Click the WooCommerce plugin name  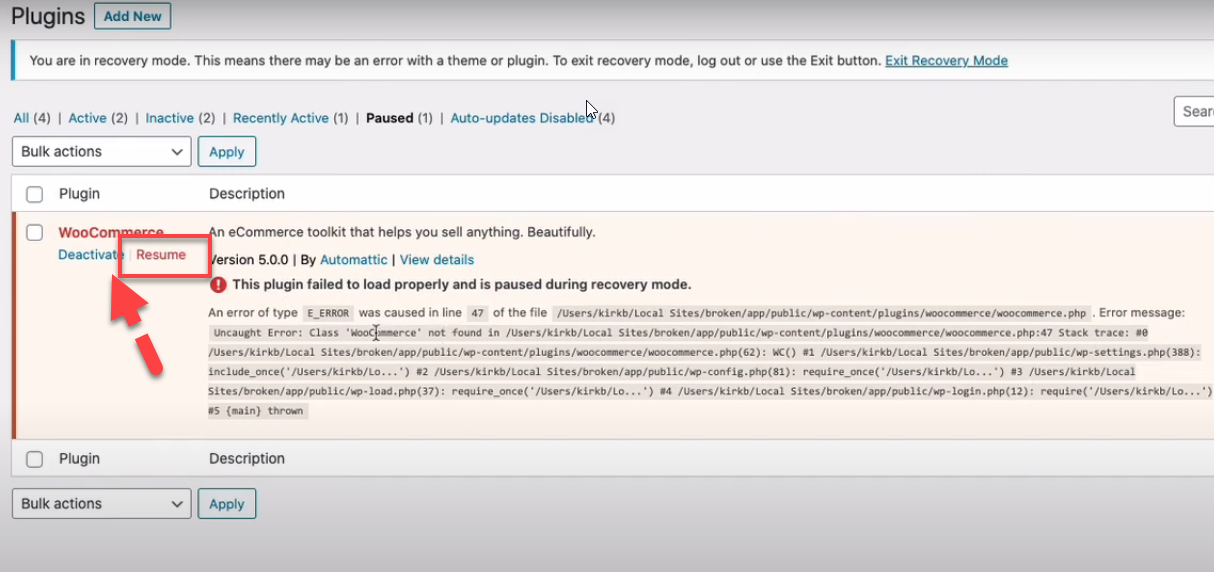(111, 232)
